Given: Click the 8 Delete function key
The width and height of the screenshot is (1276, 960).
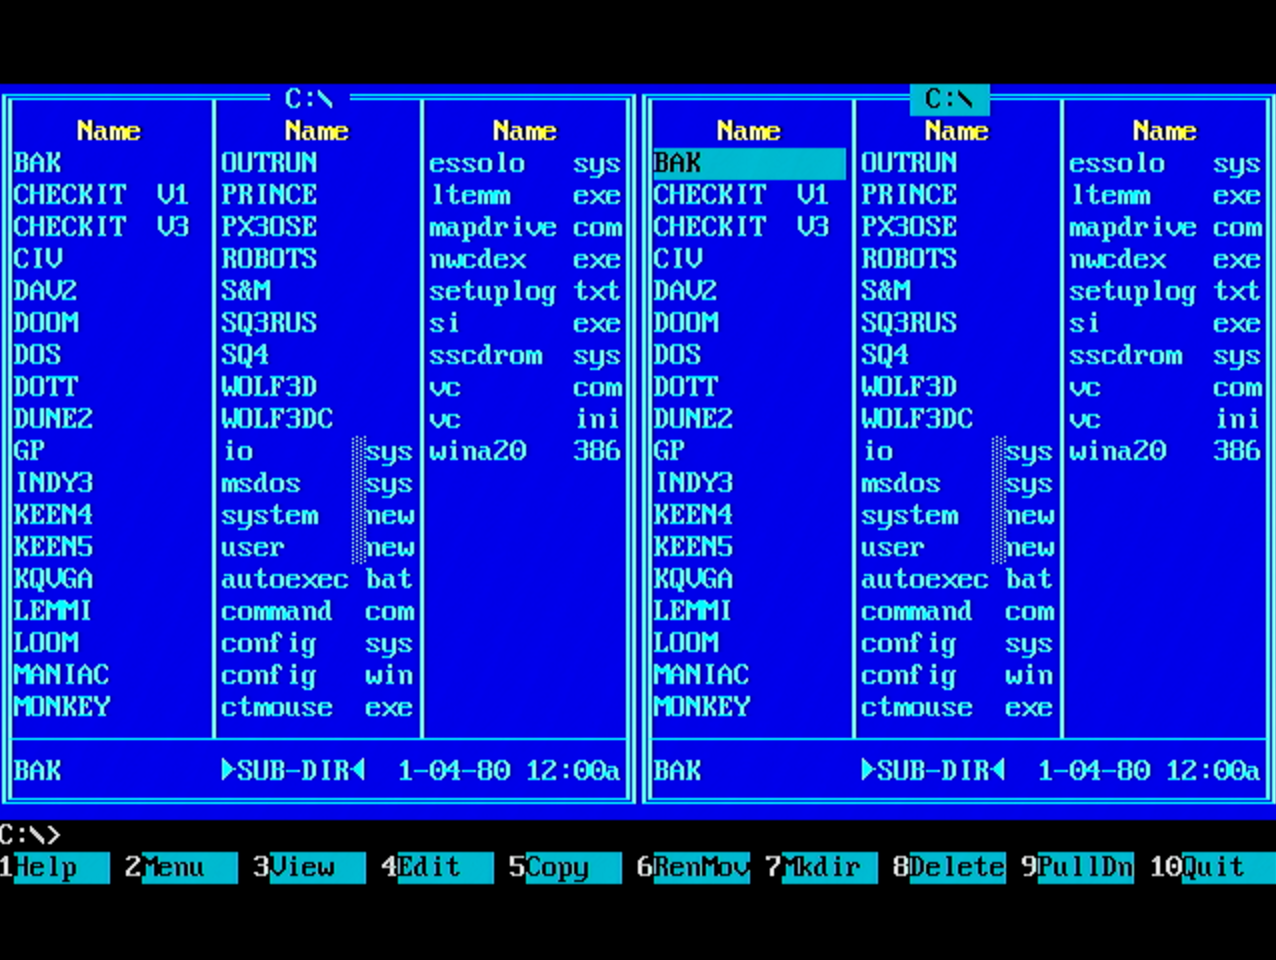Looking at the screenshot, I should [x=949, y=867].
